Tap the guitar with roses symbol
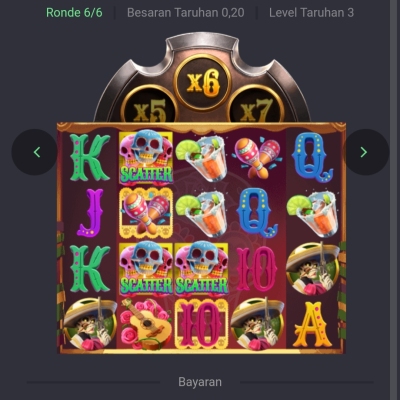This screenshot has width=400, height=400. pos(146,324)
